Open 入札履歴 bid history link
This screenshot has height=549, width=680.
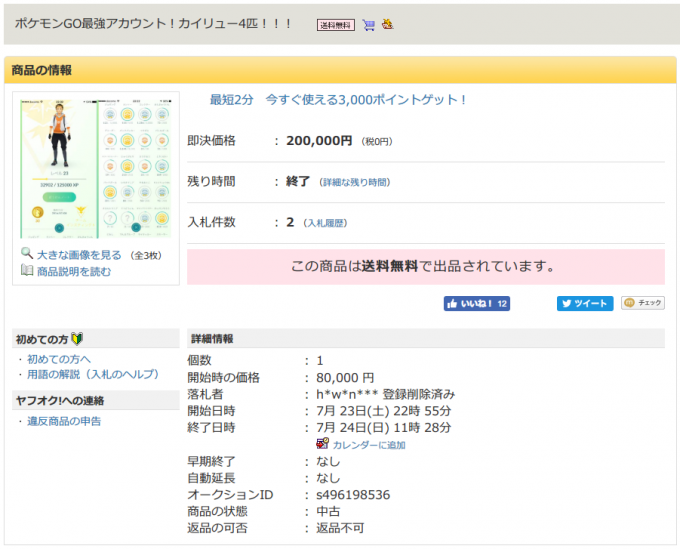pos(325,223)
